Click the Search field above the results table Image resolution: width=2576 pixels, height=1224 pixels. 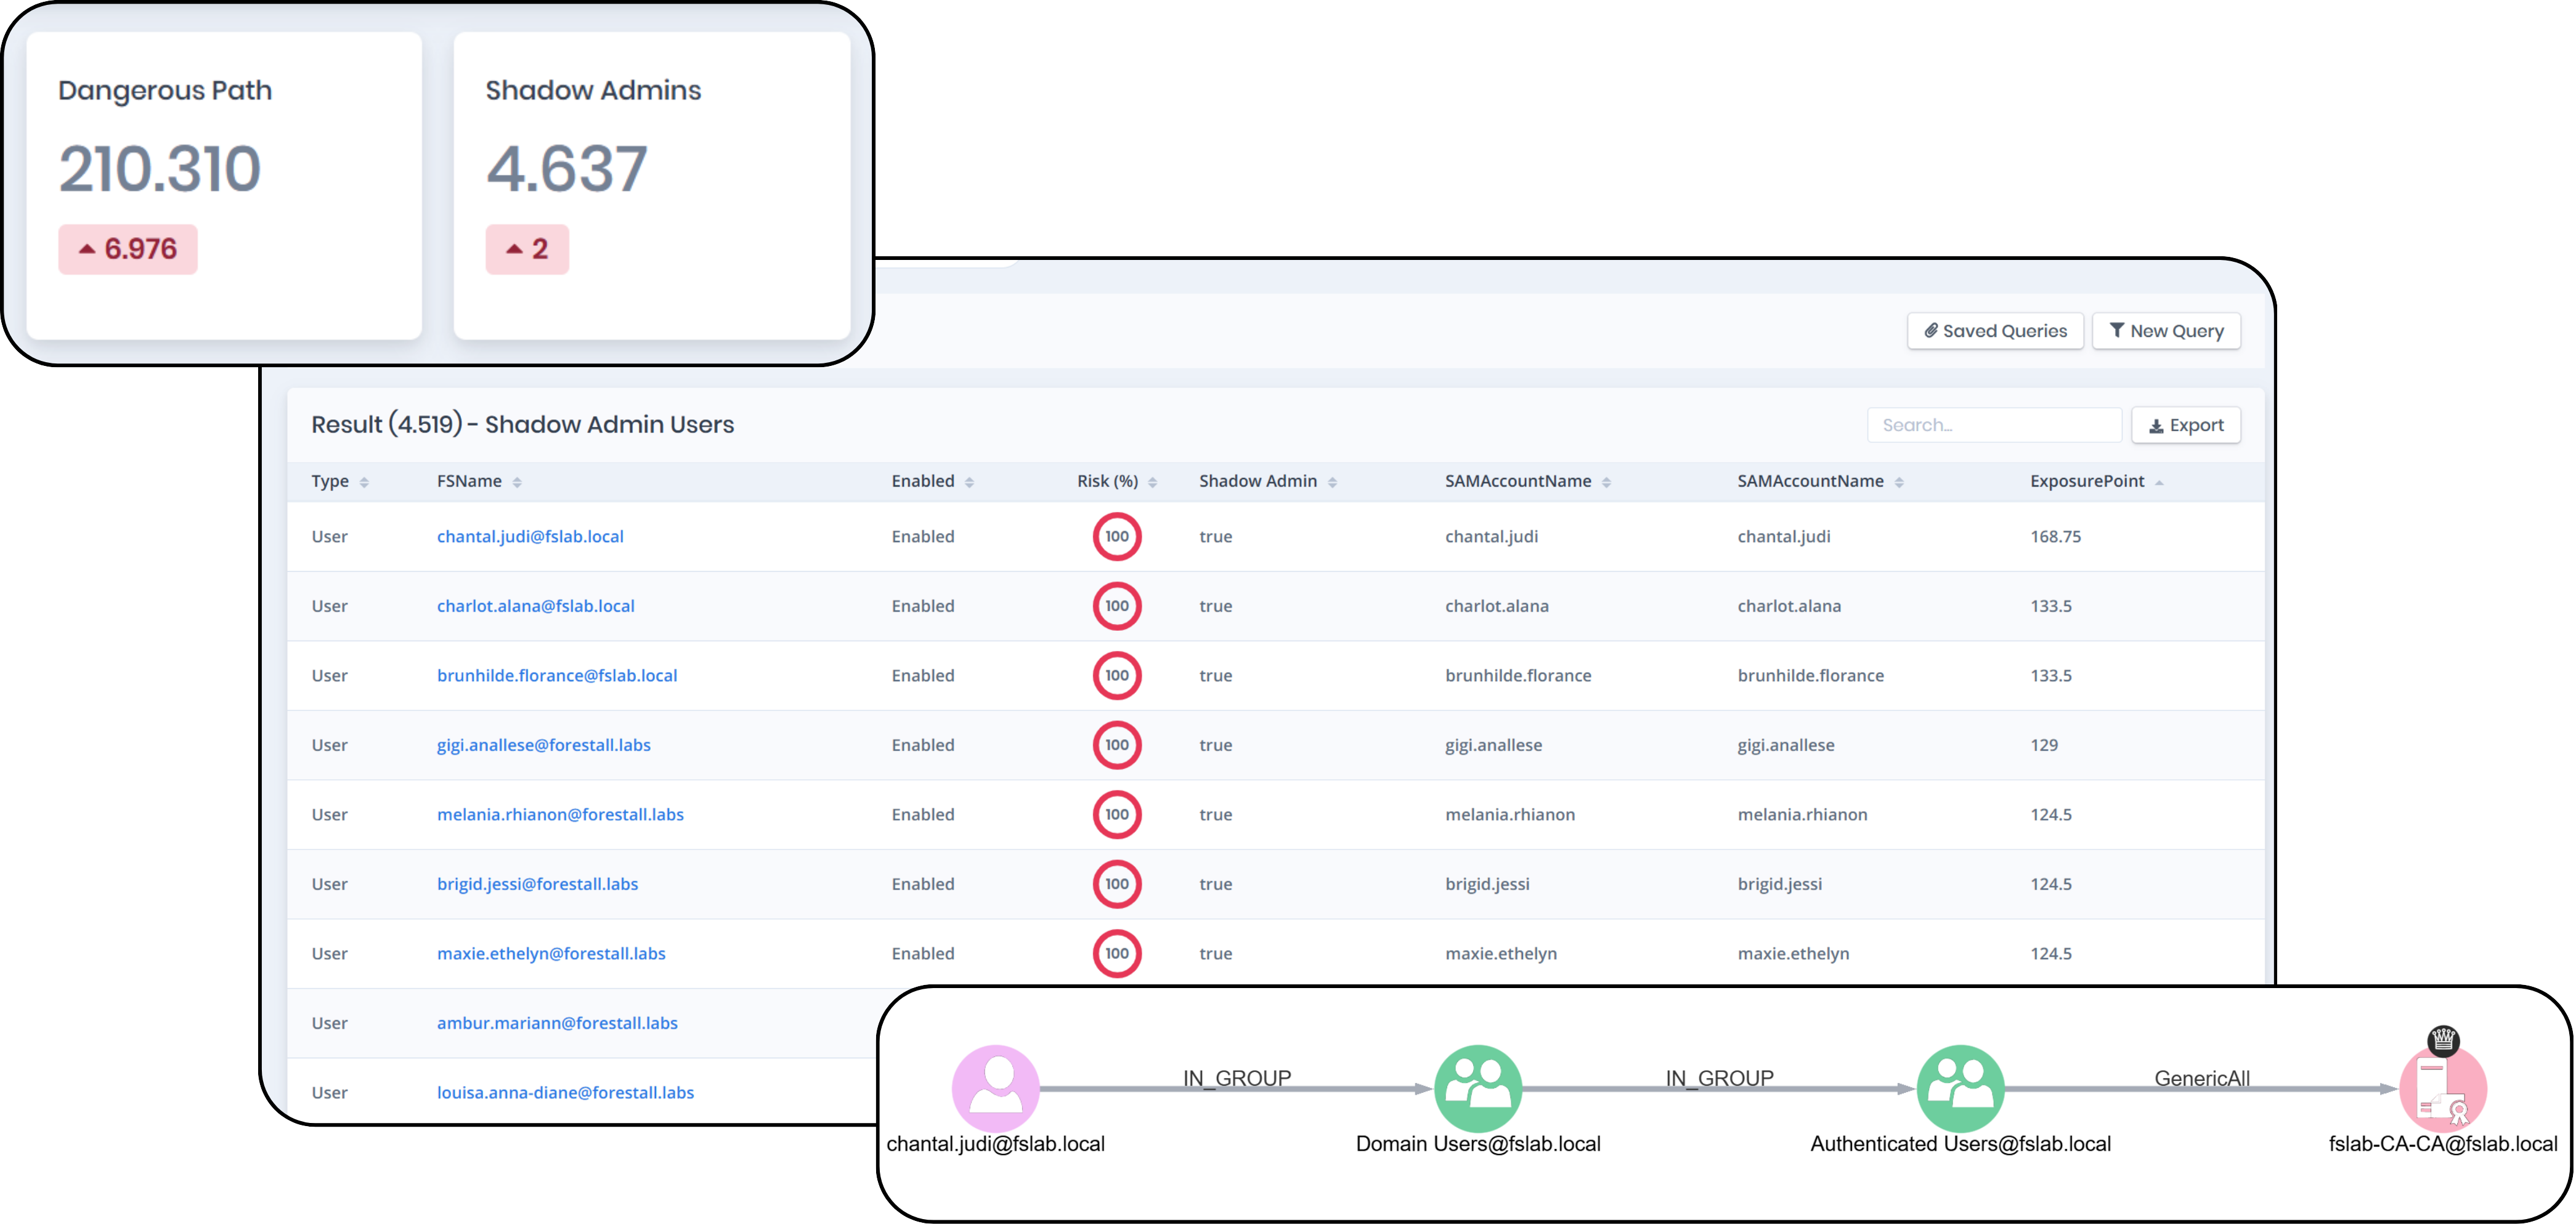coord(1994,424)
